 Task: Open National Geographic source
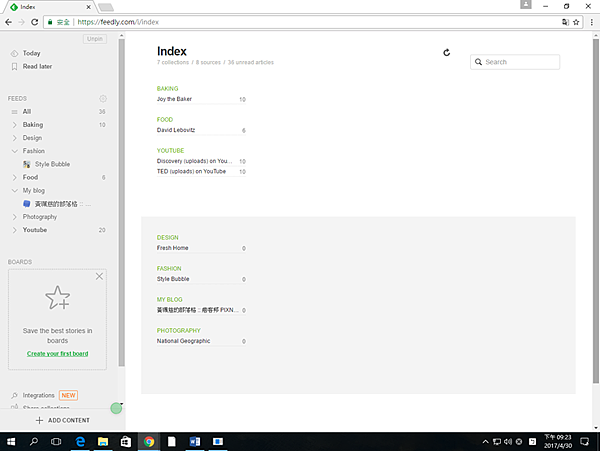click(201, 341)
